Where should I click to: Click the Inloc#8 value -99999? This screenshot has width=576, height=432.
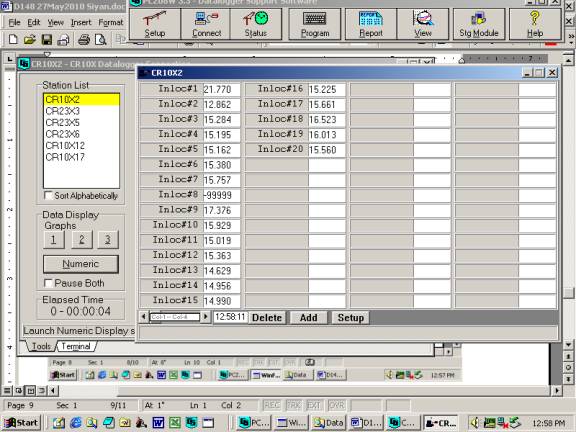[222, 195]
